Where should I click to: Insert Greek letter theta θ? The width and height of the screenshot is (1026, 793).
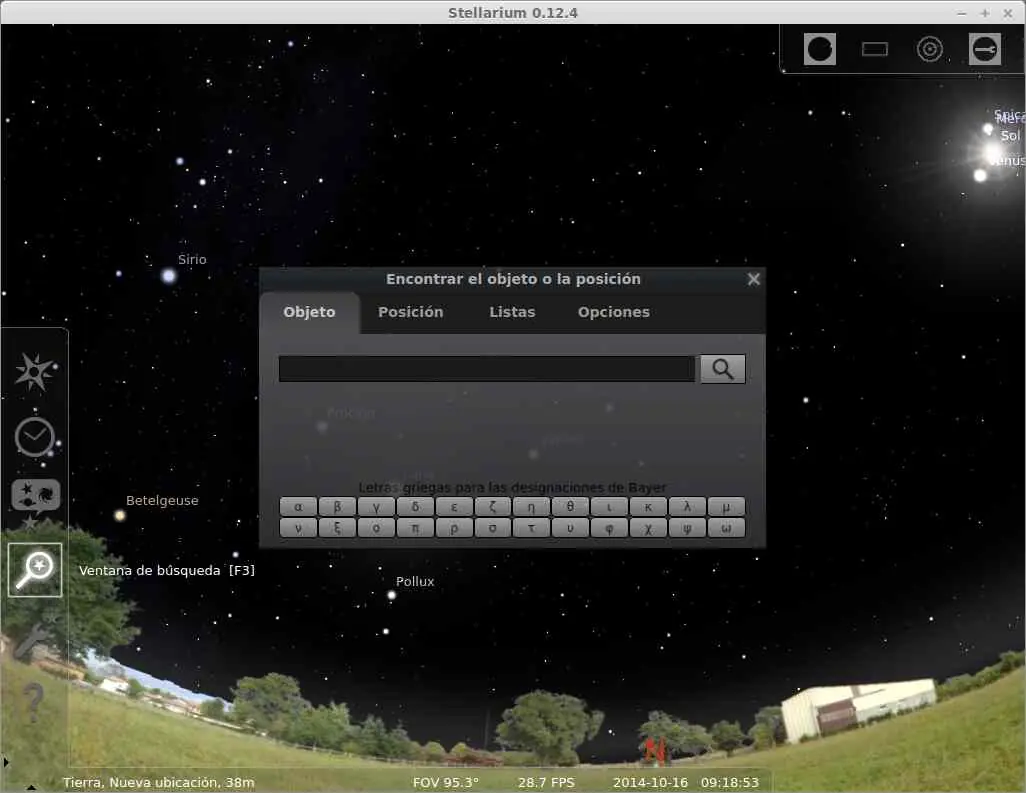pos(571,506)
